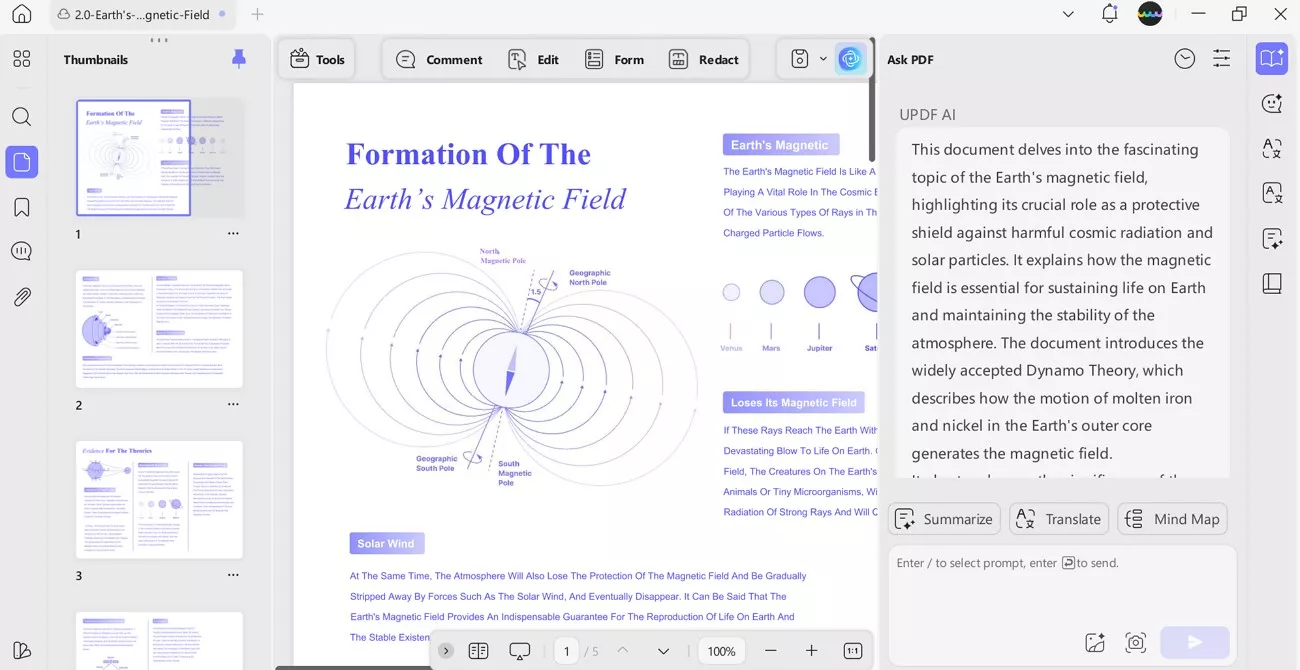Open the AI tools dropdown chevron in toolbar
The image size is (1300, 670).
pos(824,58)
